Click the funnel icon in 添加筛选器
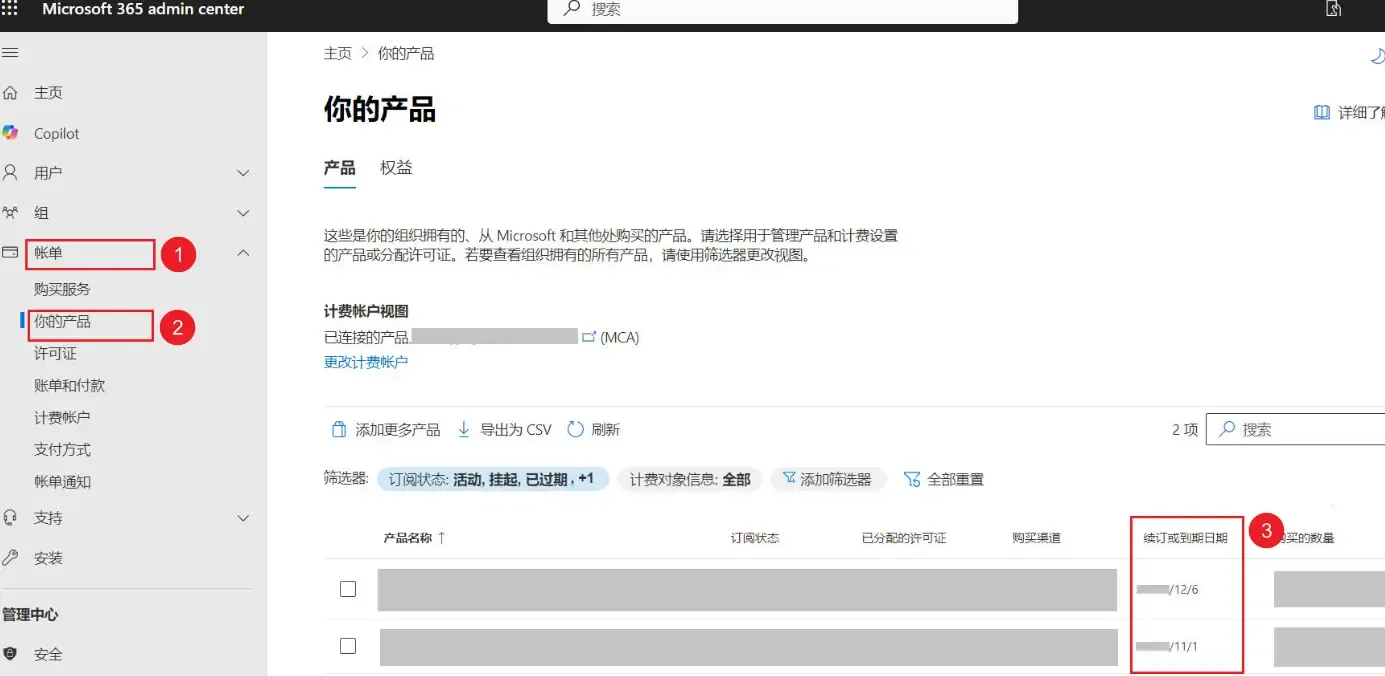Viewport: 1385px width, 676px height. 789,479
